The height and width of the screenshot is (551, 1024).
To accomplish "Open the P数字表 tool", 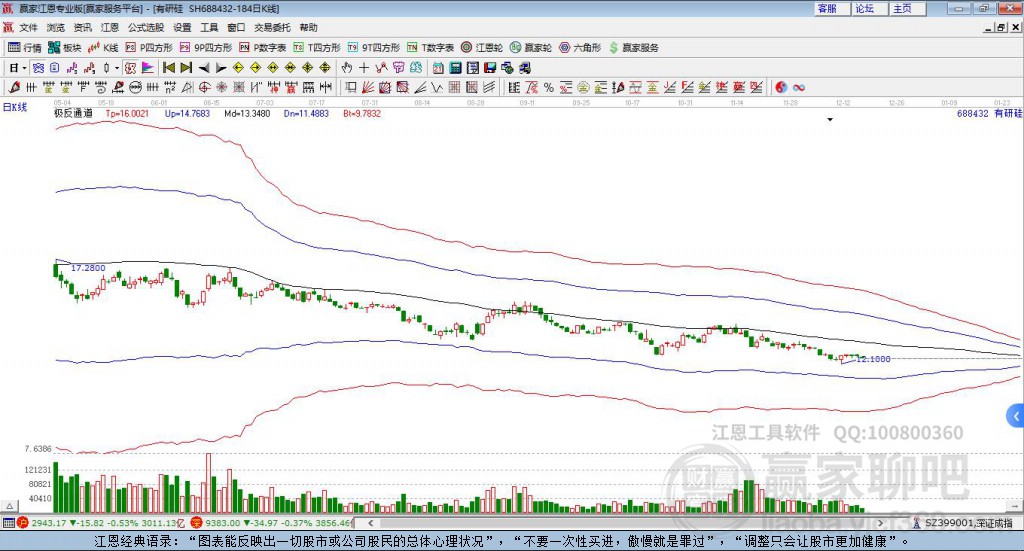I will [263, 48].
